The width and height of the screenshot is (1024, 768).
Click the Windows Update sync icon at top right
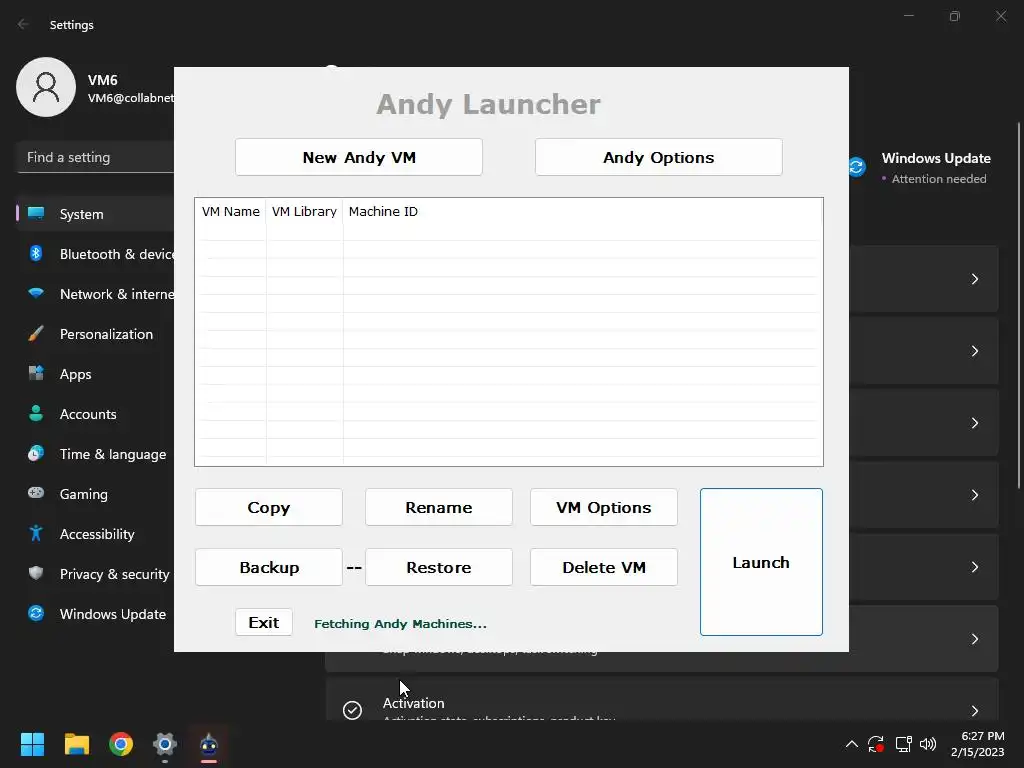coord(857,167)
